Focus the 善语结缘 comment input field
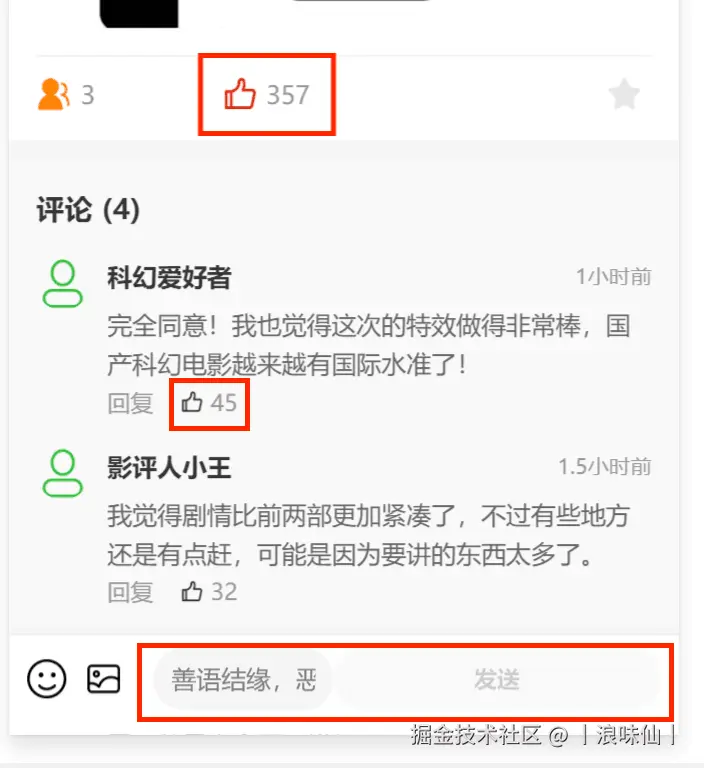The width and height of the screenshot is (704, 768). [x=243, y=680]
